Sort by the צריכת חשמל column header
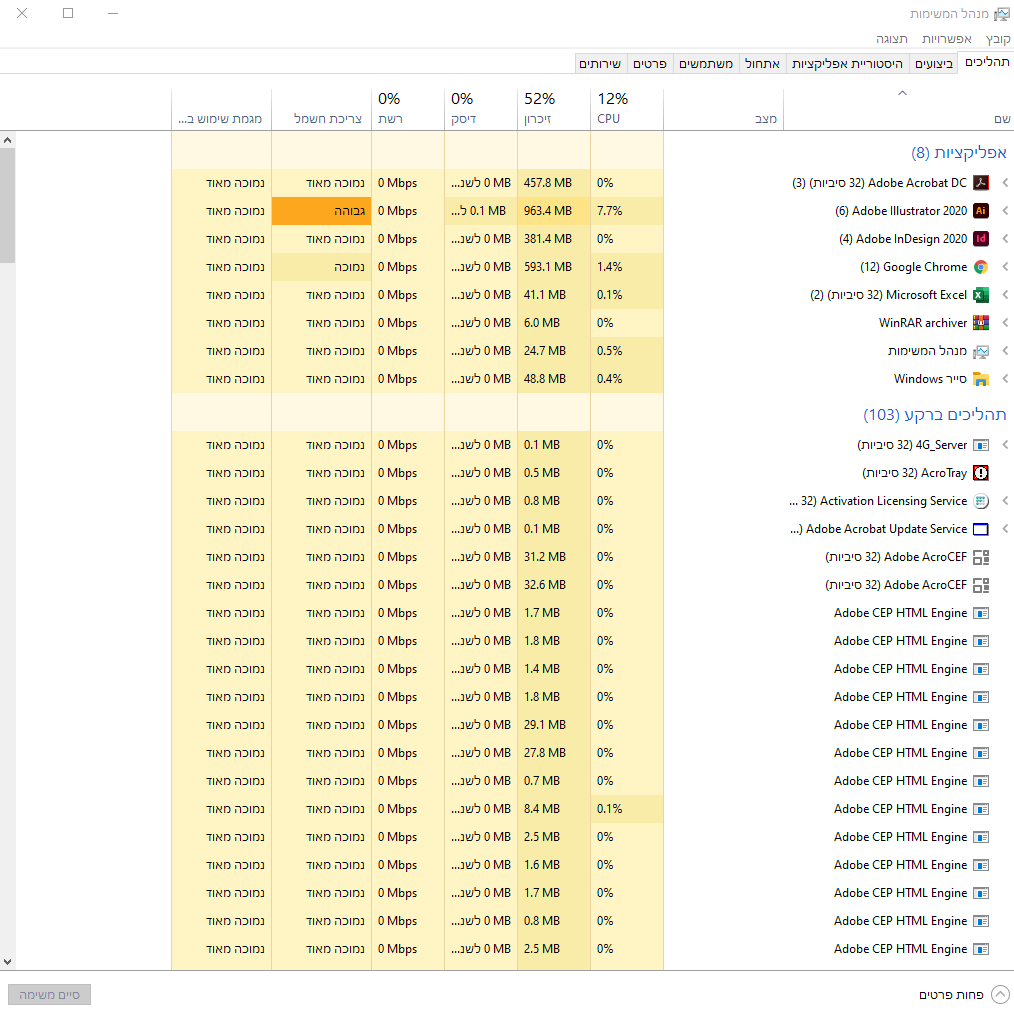This screenshot has height=1018, width=1014. (321, 109)
